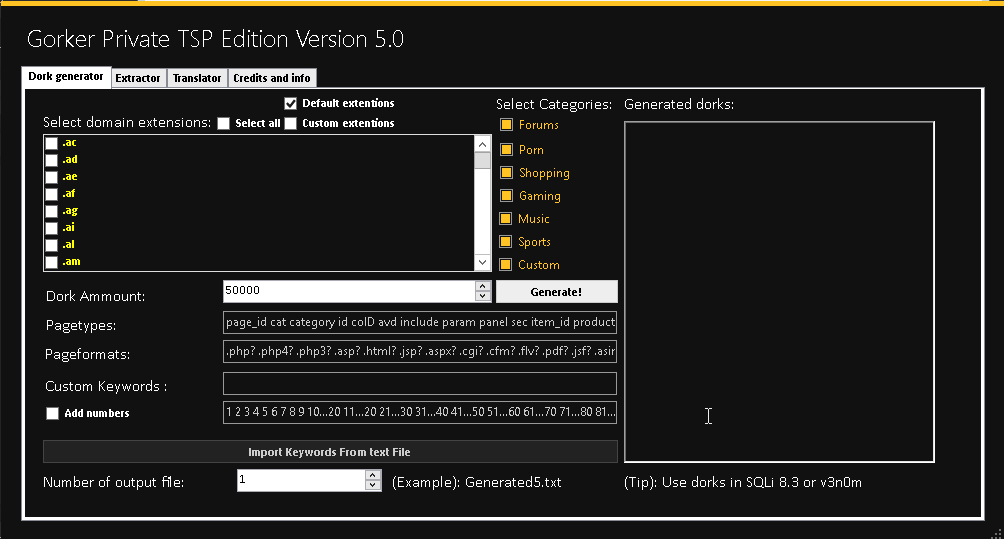Image resolution: width=1004 pixels, height=539 pixels.
Task: Check the .af domain extension
Action: (52, 194)
